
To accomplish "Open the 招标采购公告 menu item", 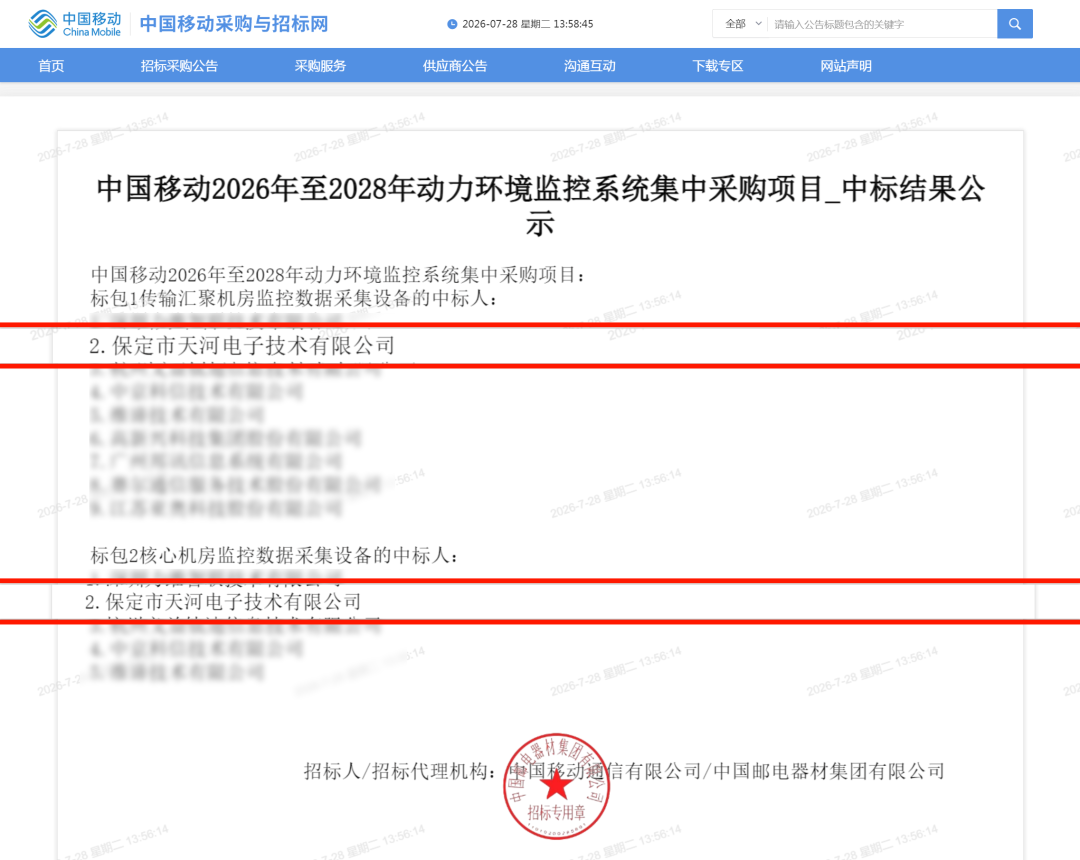I will pos(179,66).
